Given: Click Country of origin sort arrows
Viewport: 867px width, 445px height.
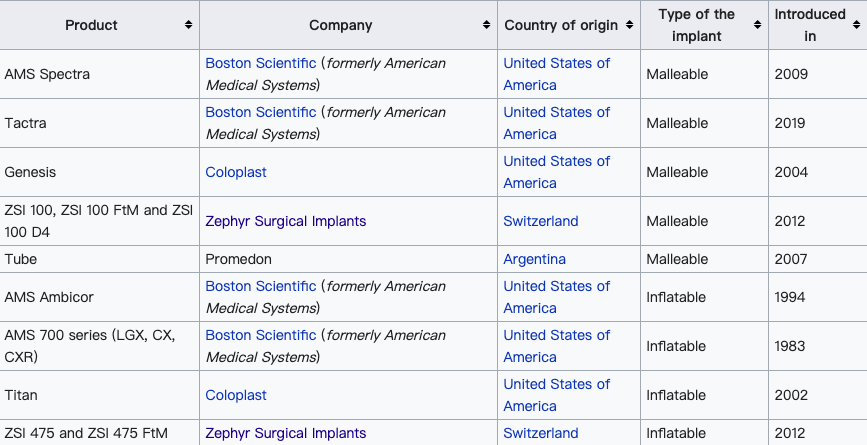Looking at the screenshot, I should click(x=629, y=25).
